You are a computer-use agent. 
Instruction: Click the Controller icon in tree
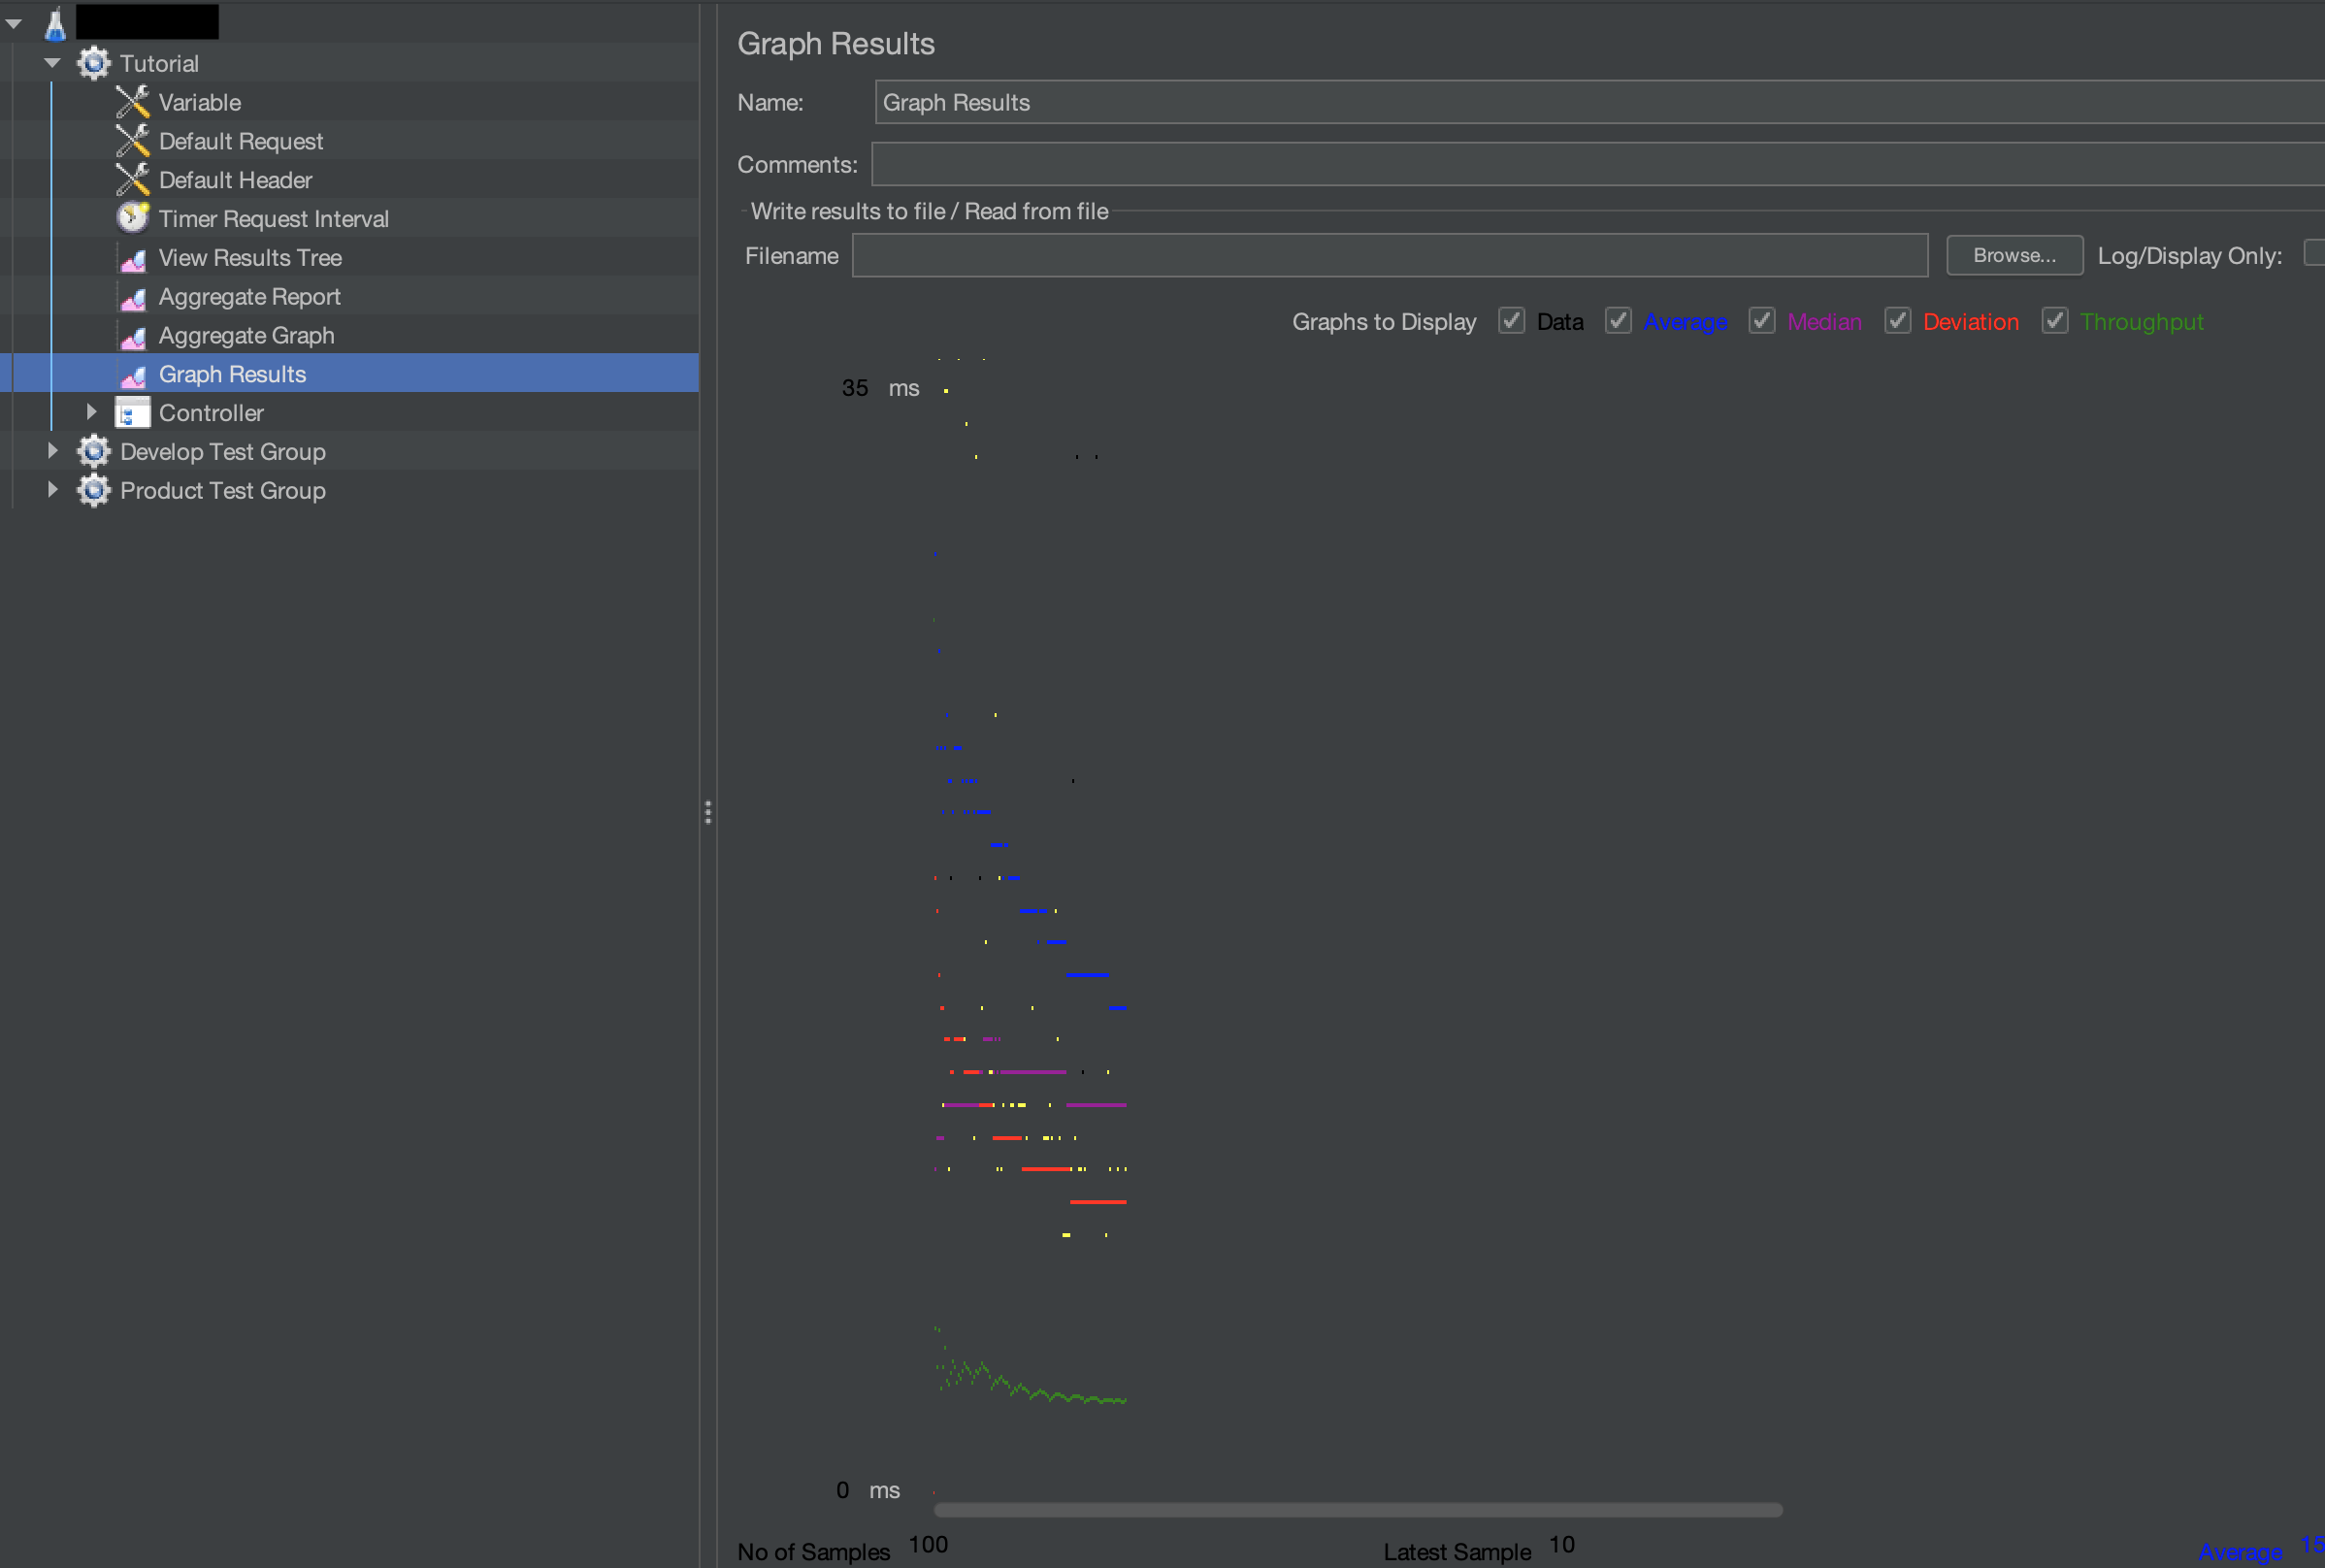tap(132, 413)
